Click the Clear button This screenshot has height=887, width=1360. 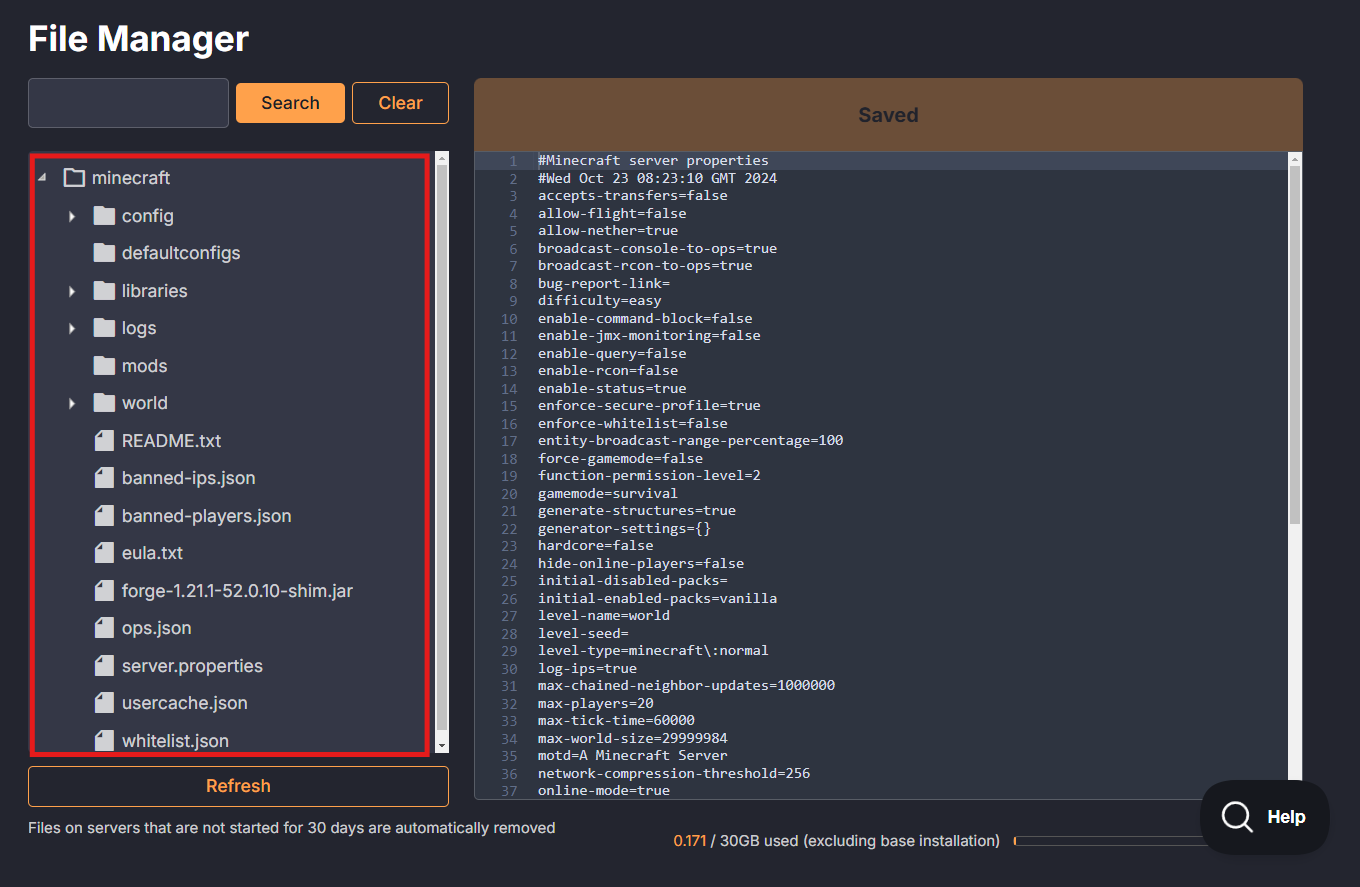pos(400,103)
